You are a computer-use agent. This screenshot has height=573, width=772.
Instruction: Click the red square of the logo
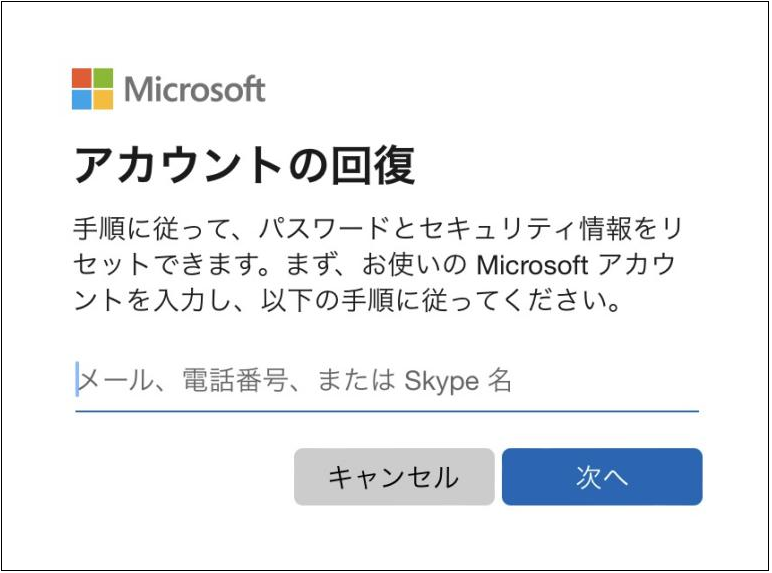(x=82, y=78)
